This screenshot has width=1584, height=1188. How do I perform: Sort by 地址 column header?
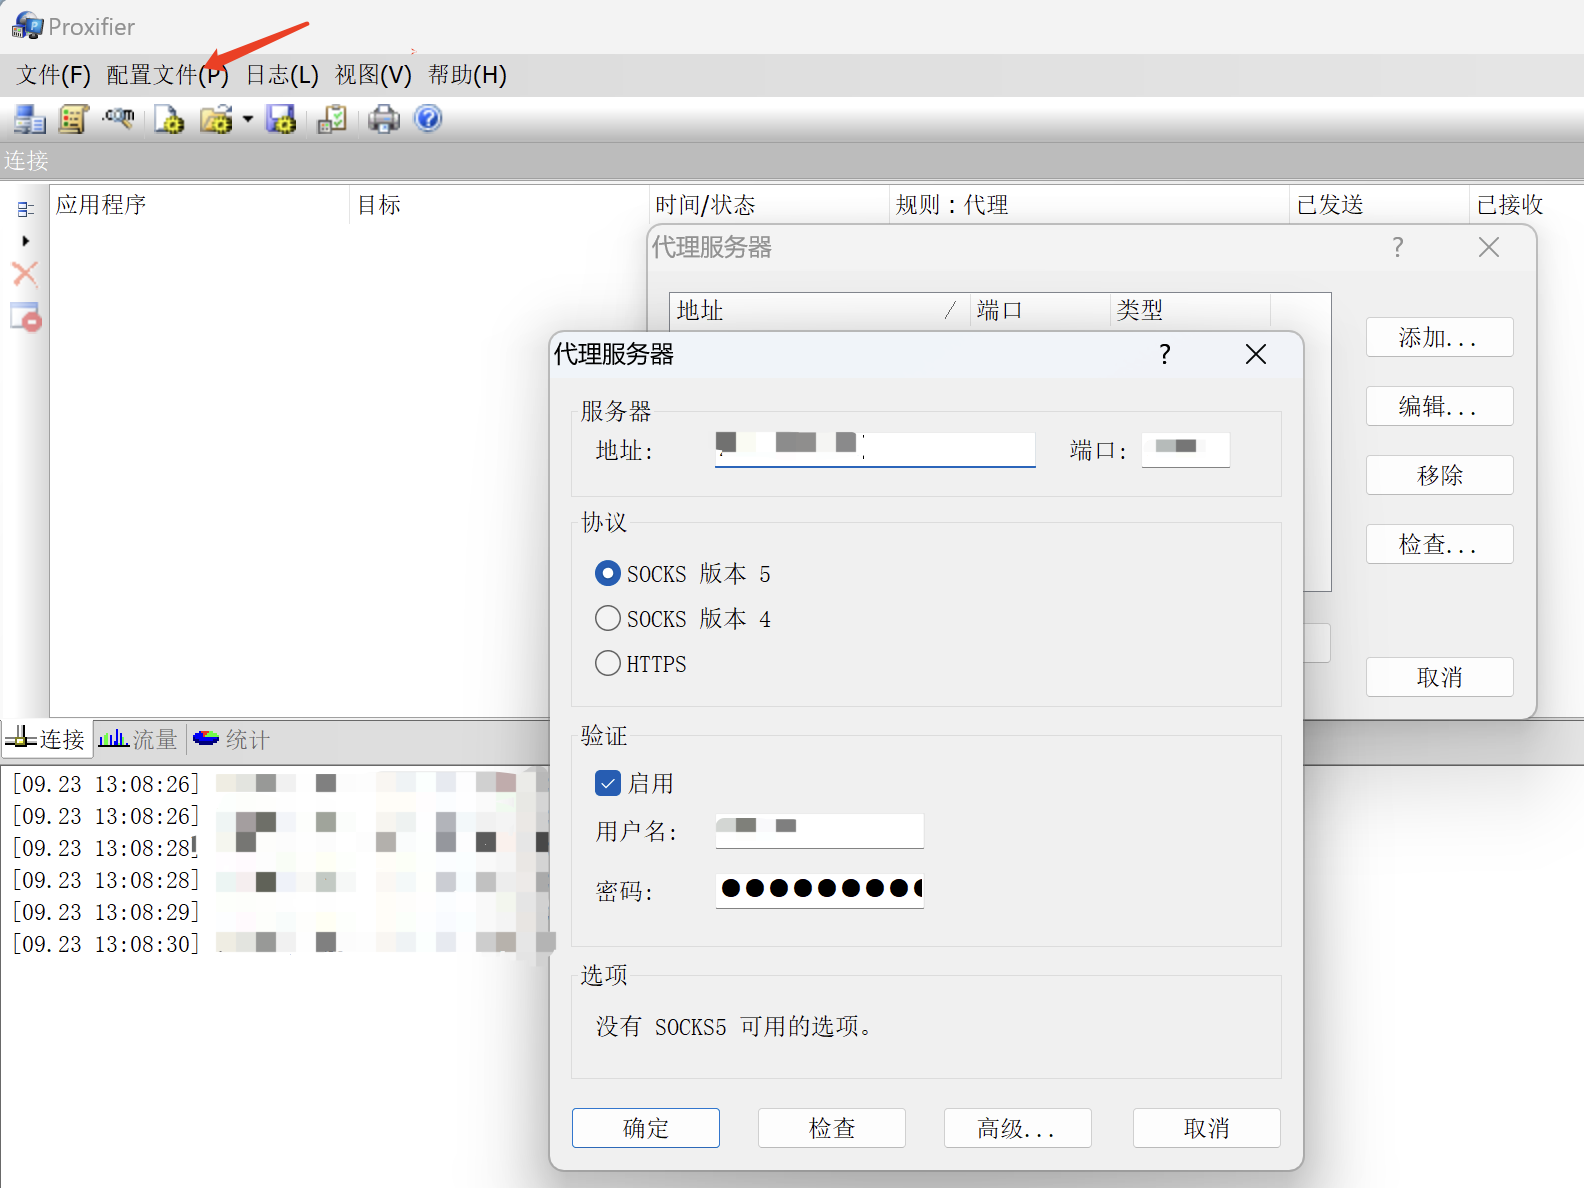[819, 310]
